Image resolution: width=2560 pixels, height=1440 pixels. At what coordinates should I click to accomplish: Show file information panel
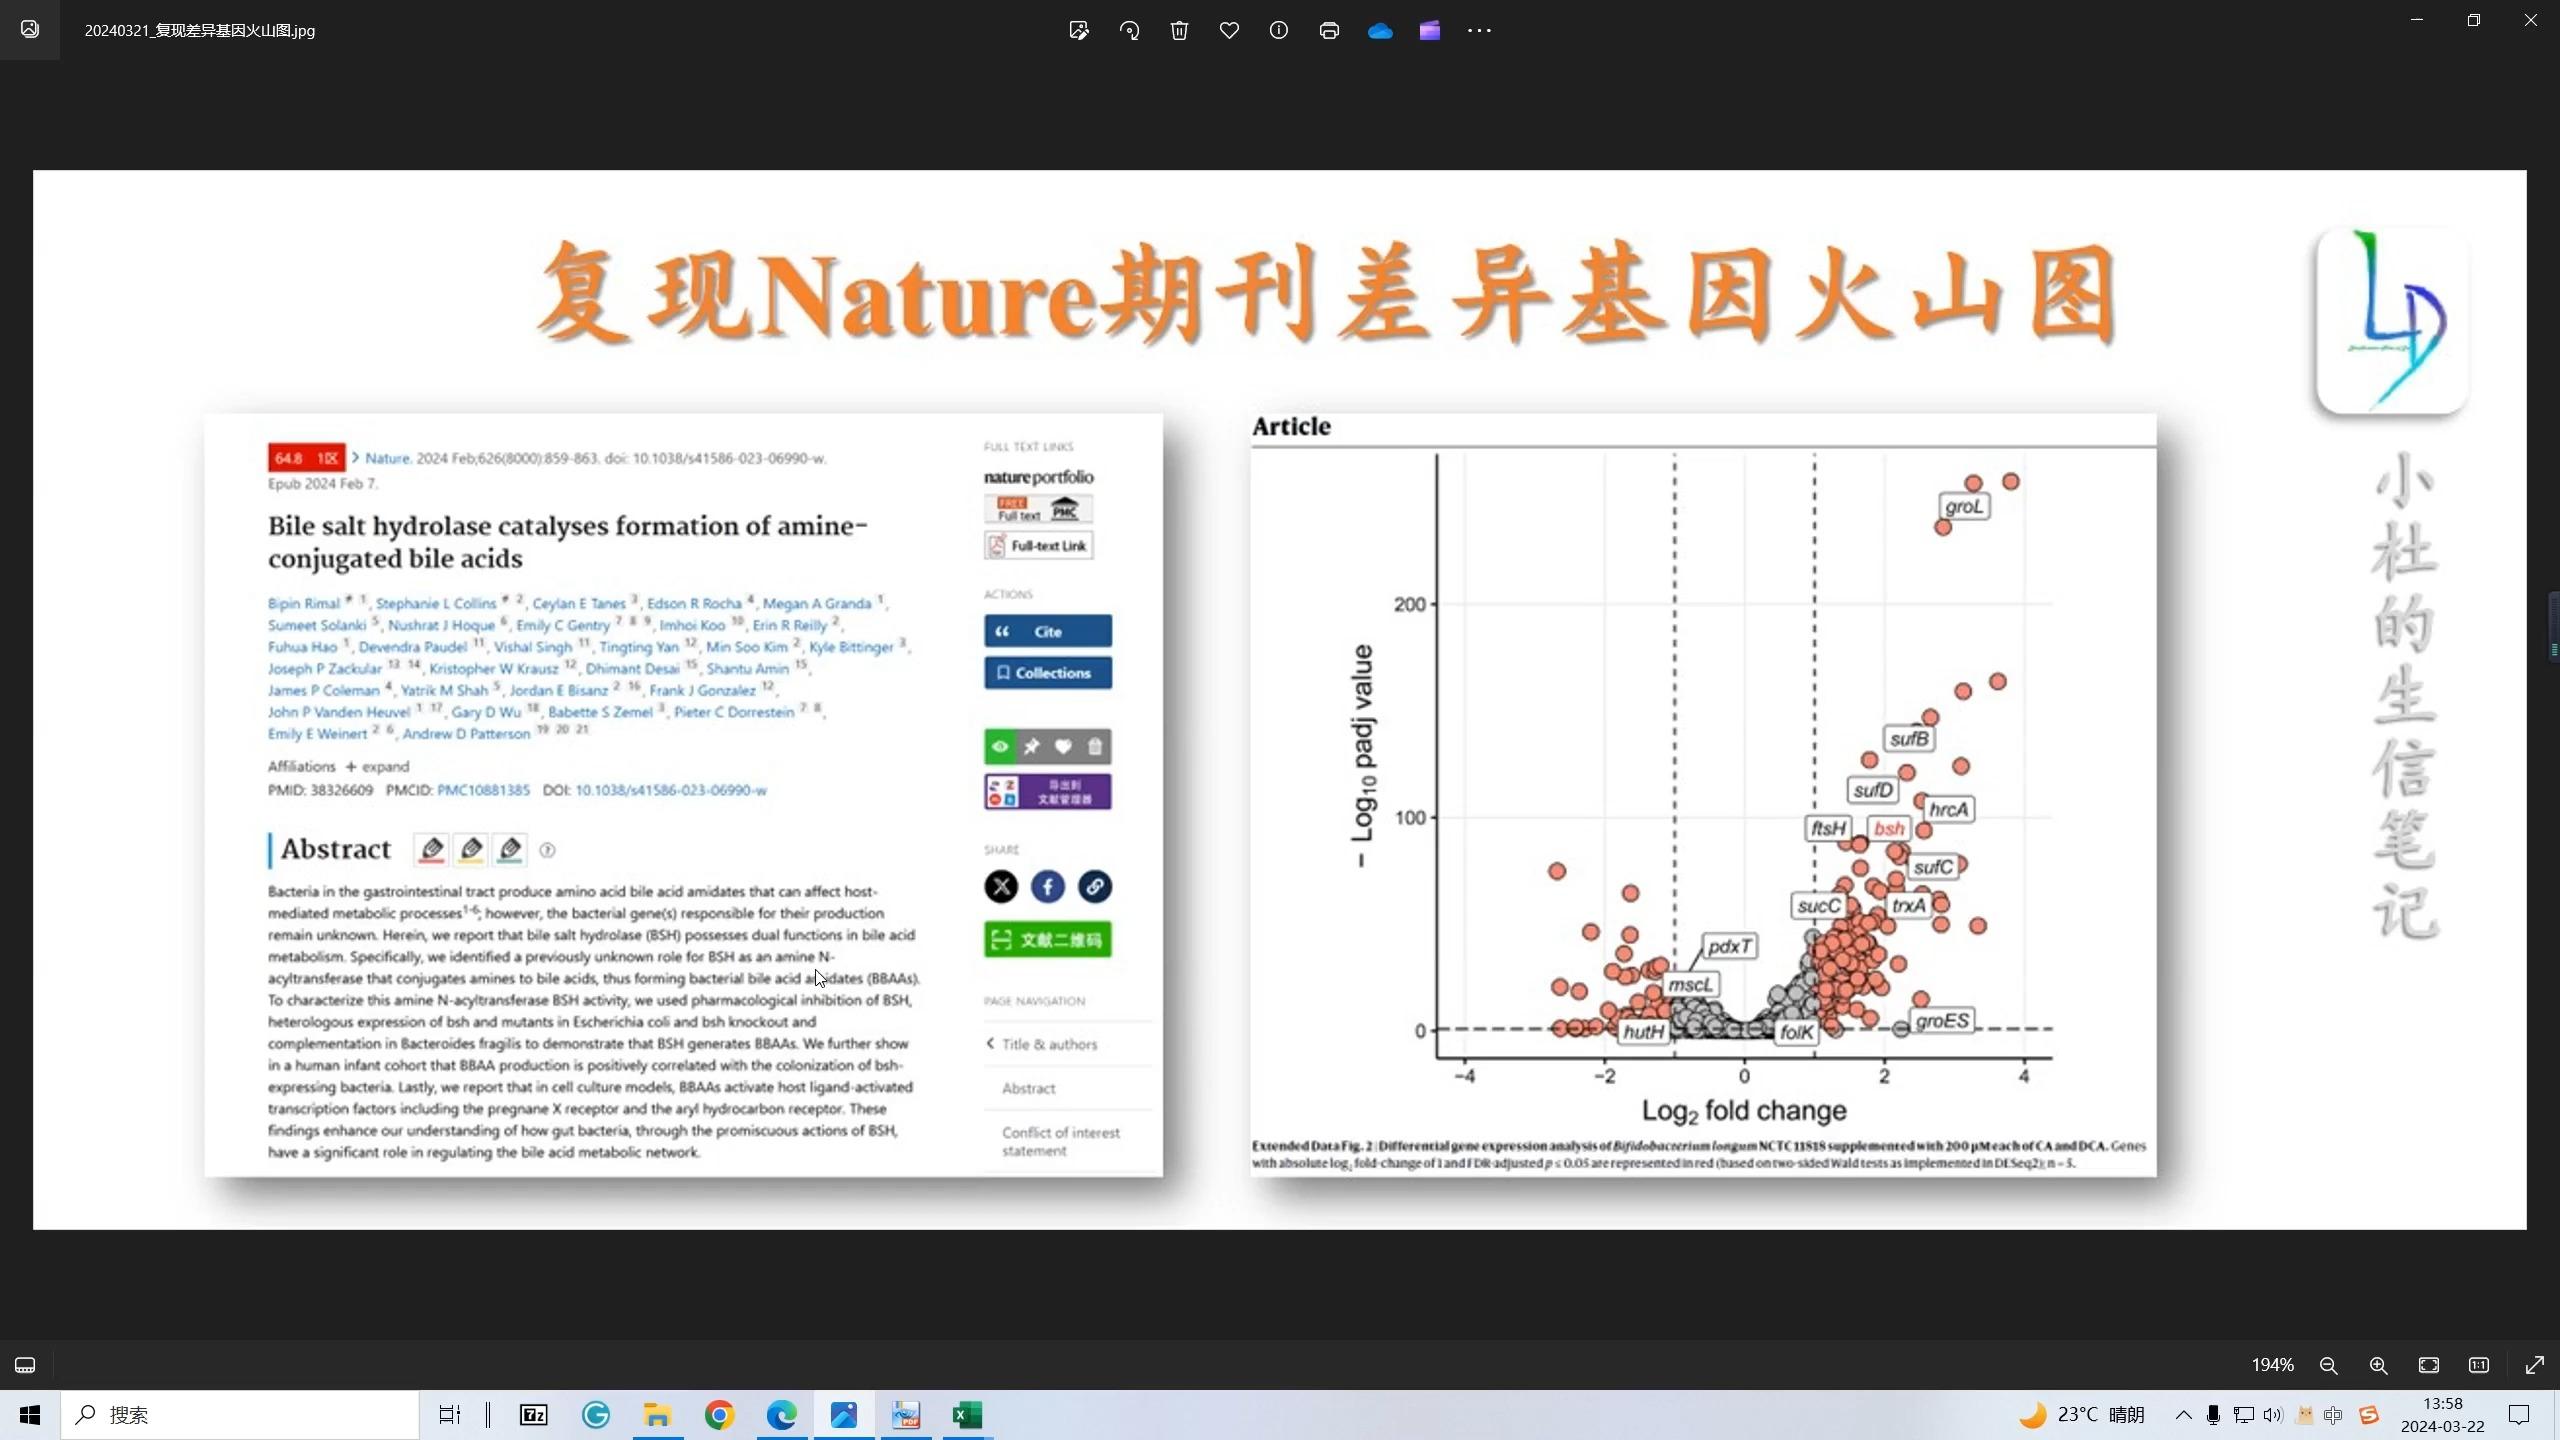(x=1279, y=30)
